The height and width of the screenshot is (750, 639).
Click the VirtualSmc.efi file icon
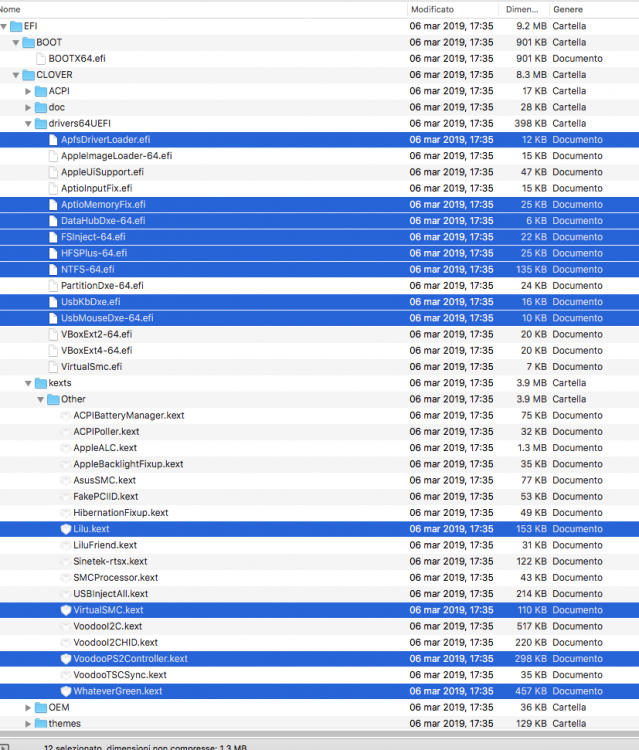pos(54,367)
